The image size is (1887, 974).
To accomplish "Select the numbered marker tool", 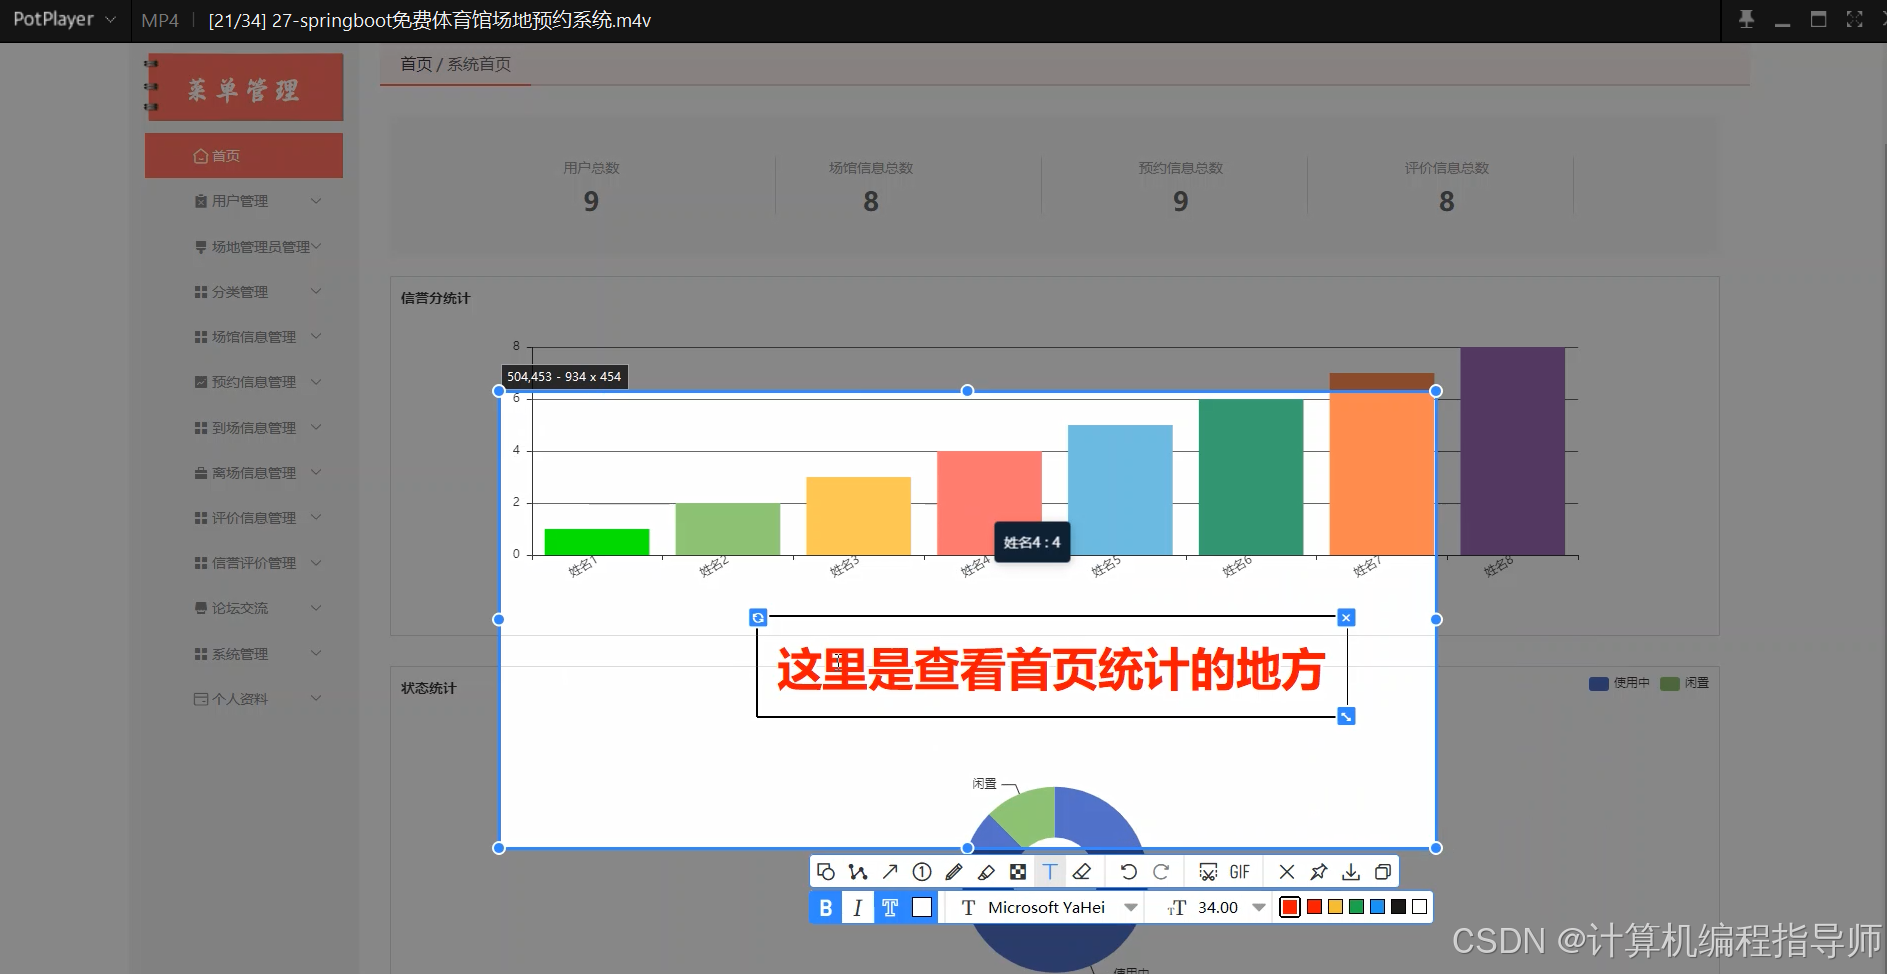I will [x=922, y=872].
